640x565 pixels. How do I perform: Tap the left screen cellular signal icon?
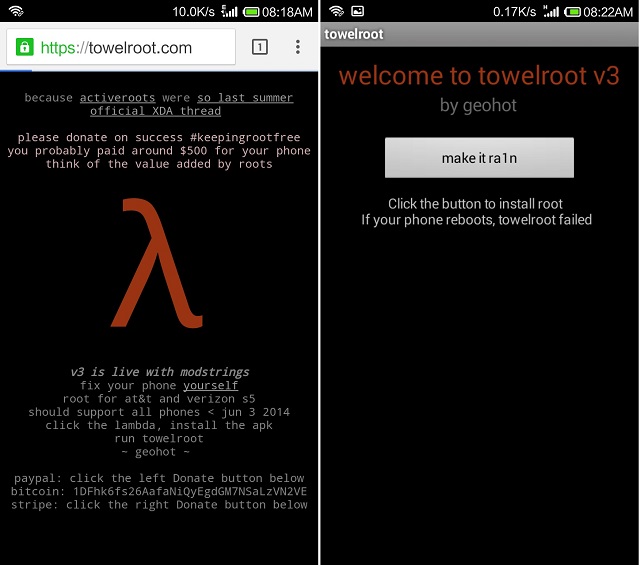(x=229, y=11)
